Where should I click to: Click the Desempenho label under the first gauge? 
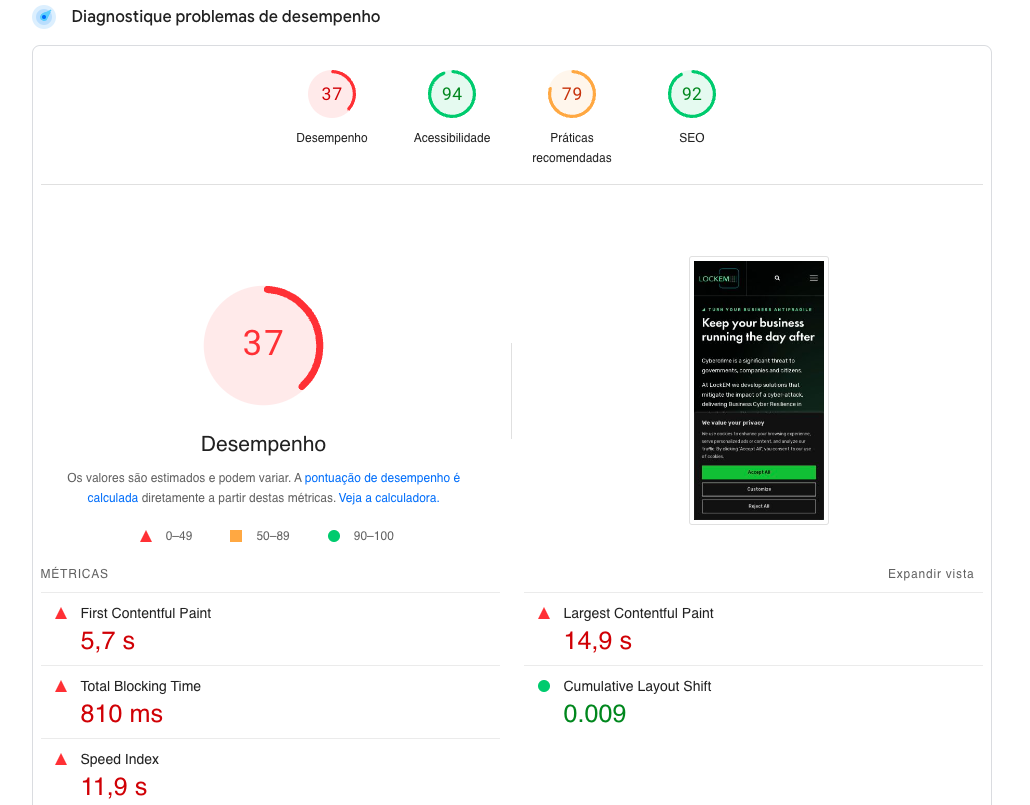coord(332,138)
